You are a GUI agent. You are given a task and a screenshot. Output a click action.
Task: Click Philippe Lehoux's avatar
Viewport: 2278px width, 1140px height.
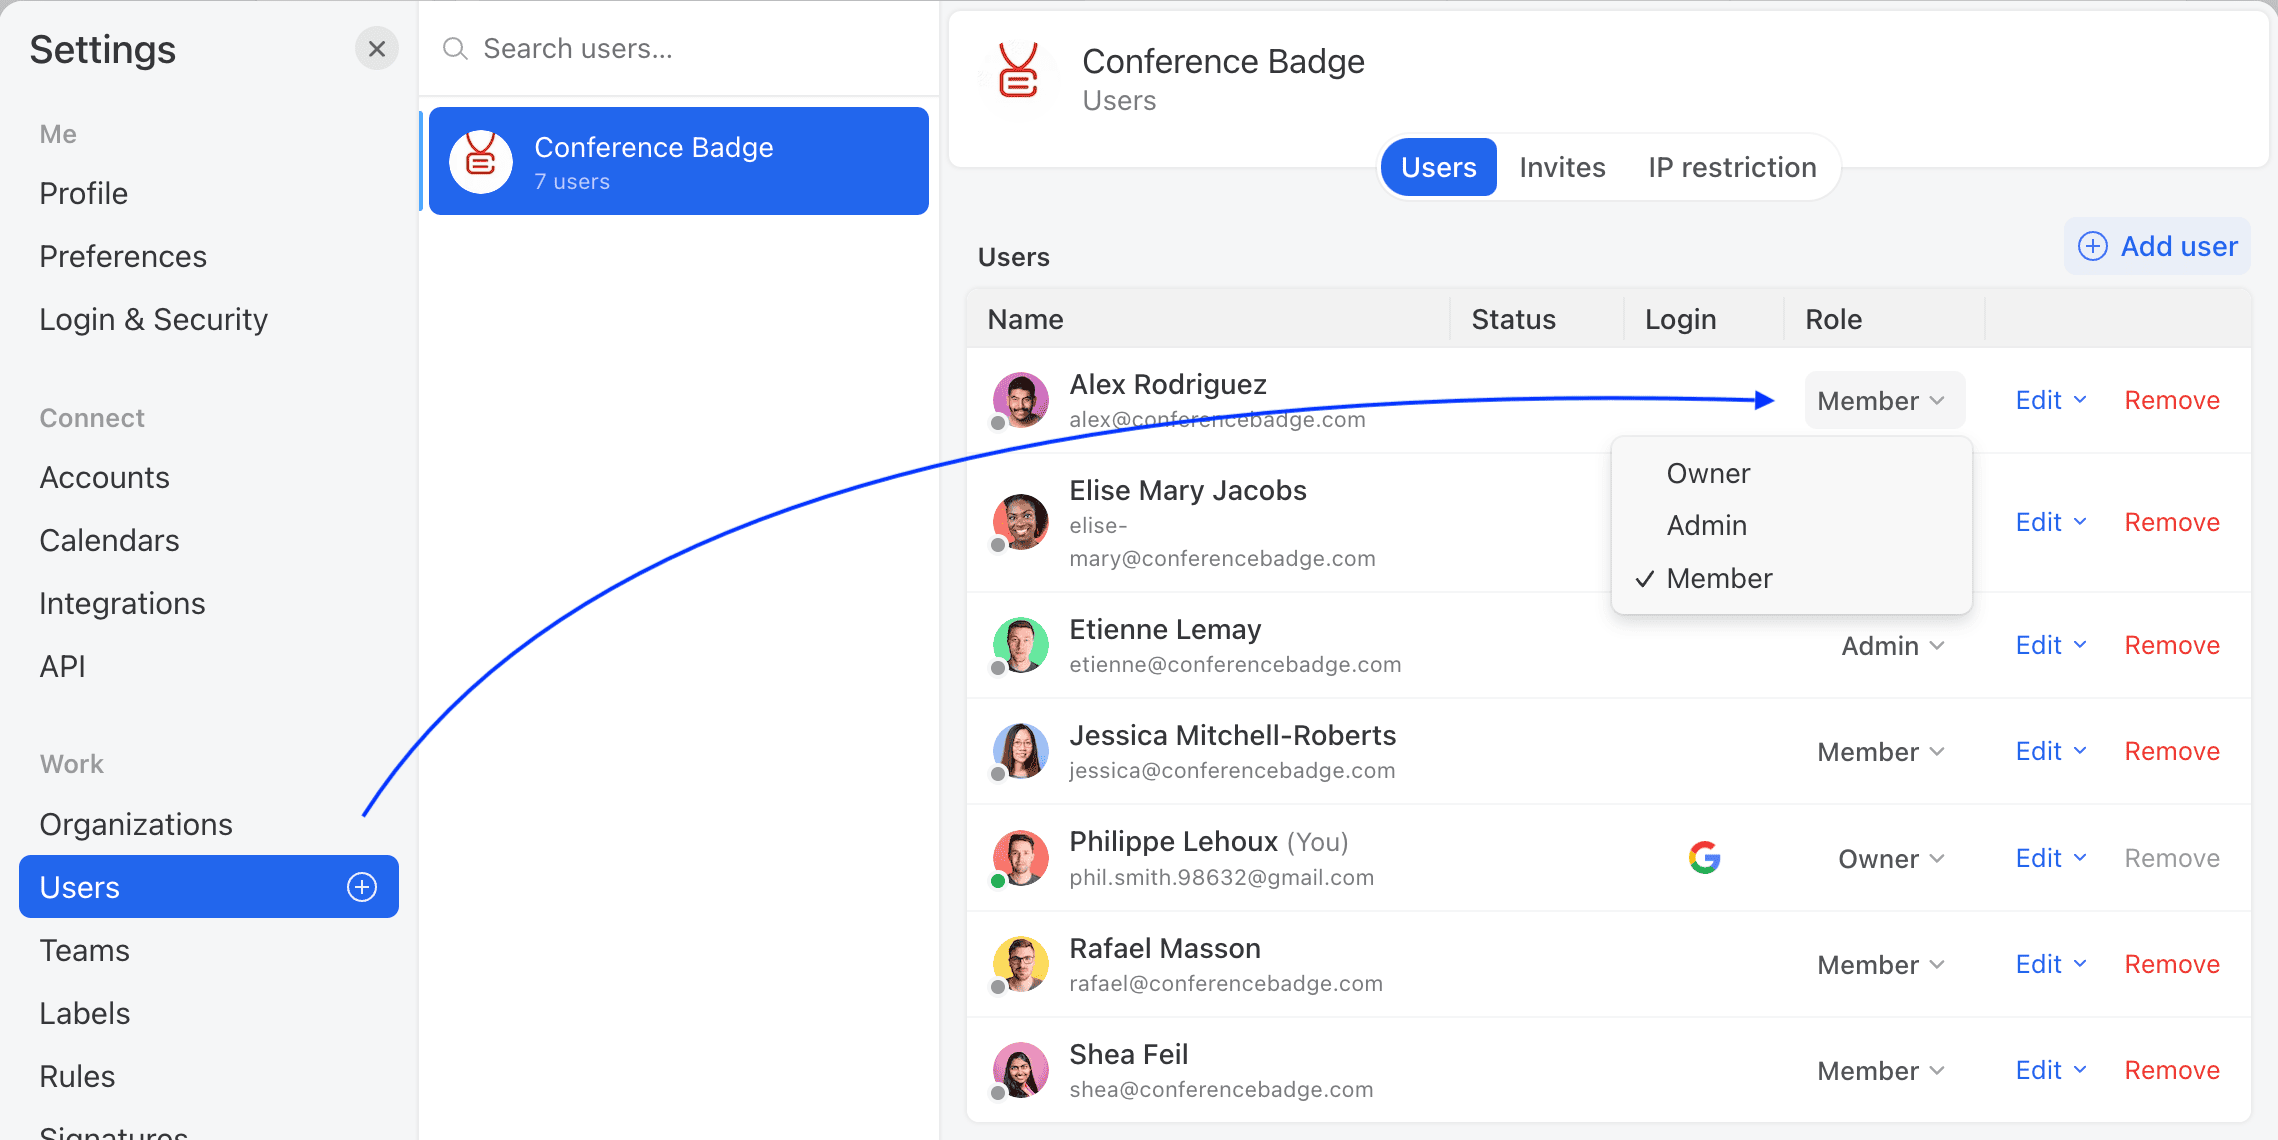pos(1020,858)
